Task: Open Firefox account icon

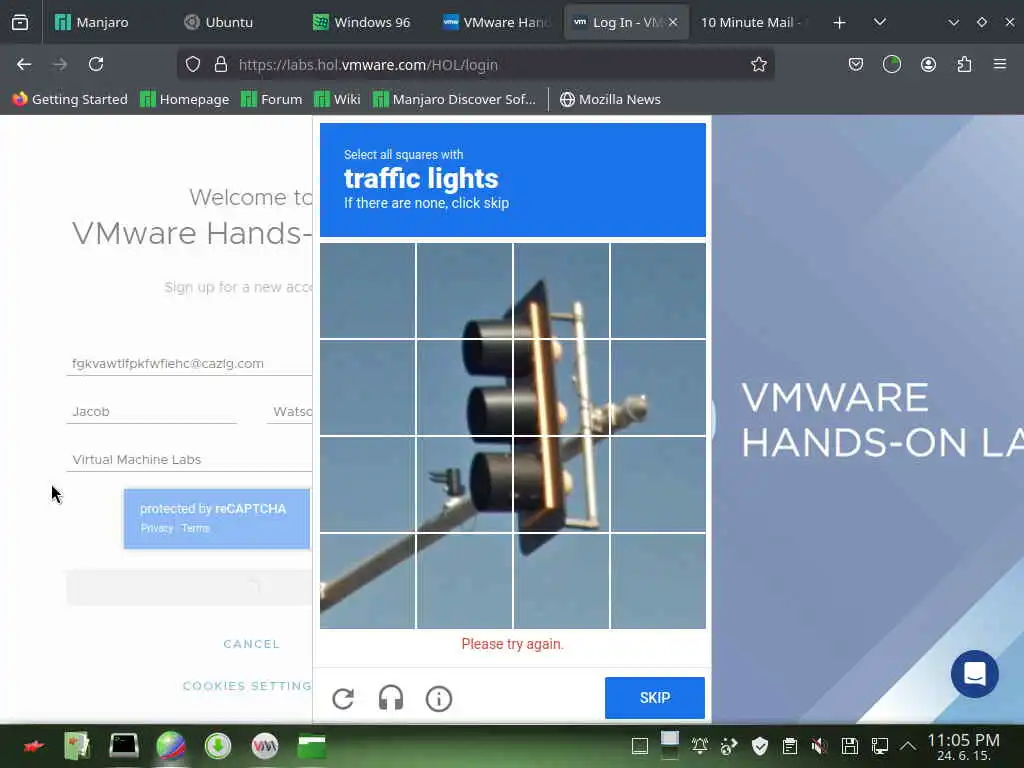Action: [x=928, y=64]
